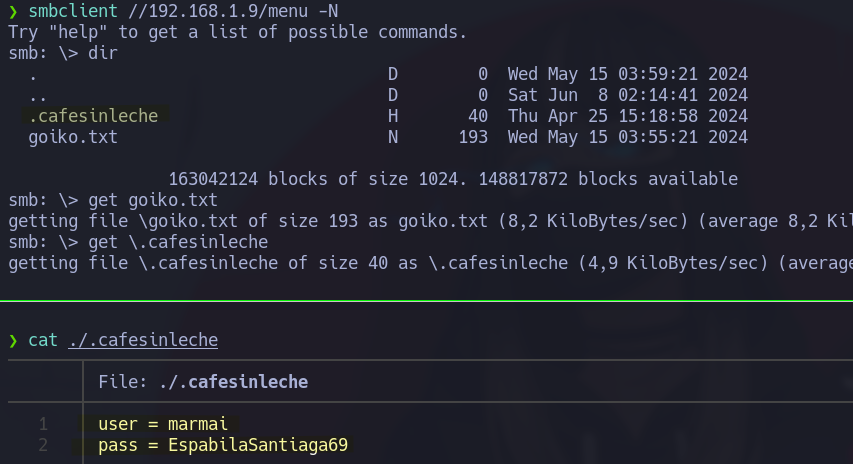Click the blocks available summary line
Image resolution: width=853 pixels, height=464 pixels.
453,179
